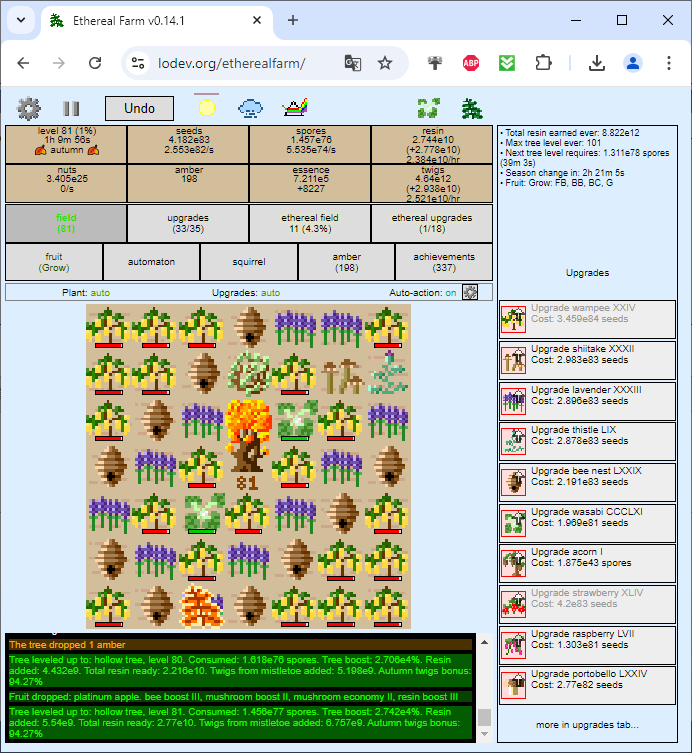Close the Ethereal Farm tab
Image resolution: width=692 pixels, height=753 pixels.
257,20
